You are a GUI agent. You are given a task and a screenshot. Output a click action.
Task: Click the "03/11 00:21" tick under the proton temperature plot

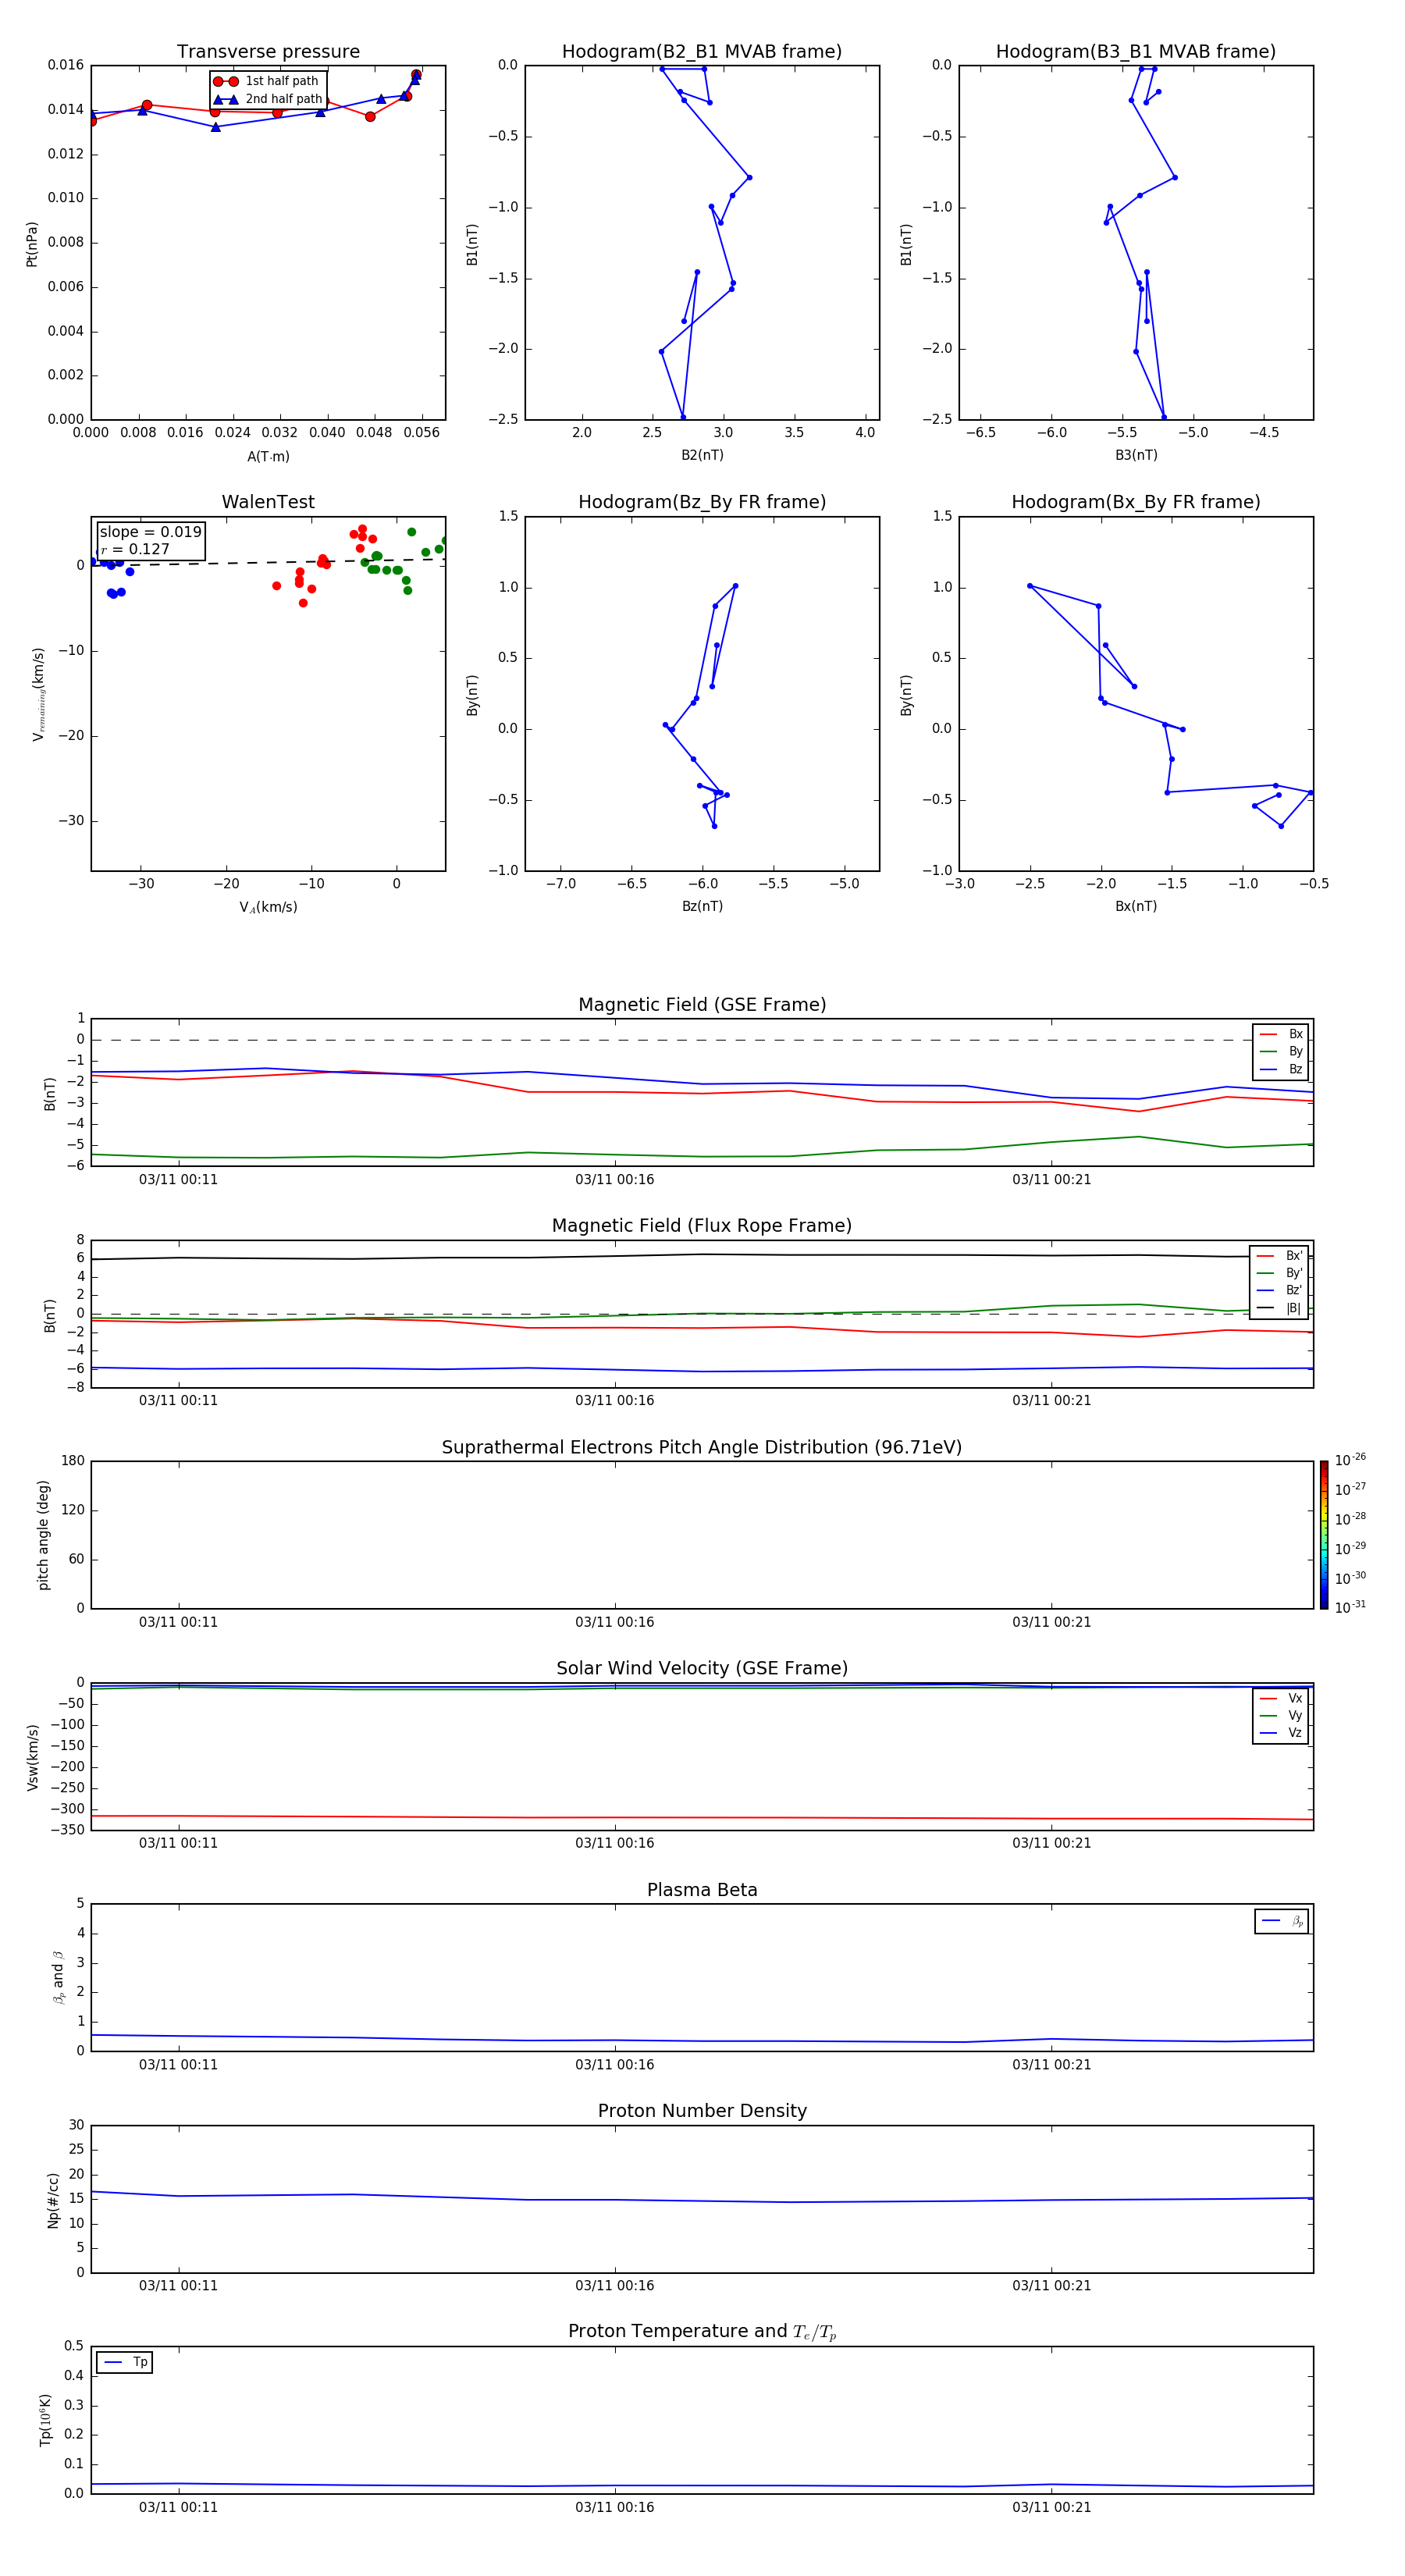click(1051, 2507)
